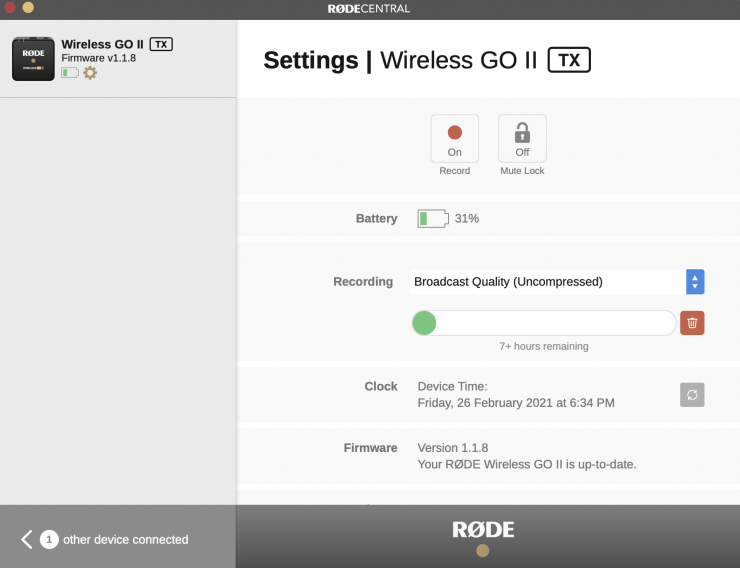
Task: Click the RØDE Central window title
Action: (x=369, y=8)
